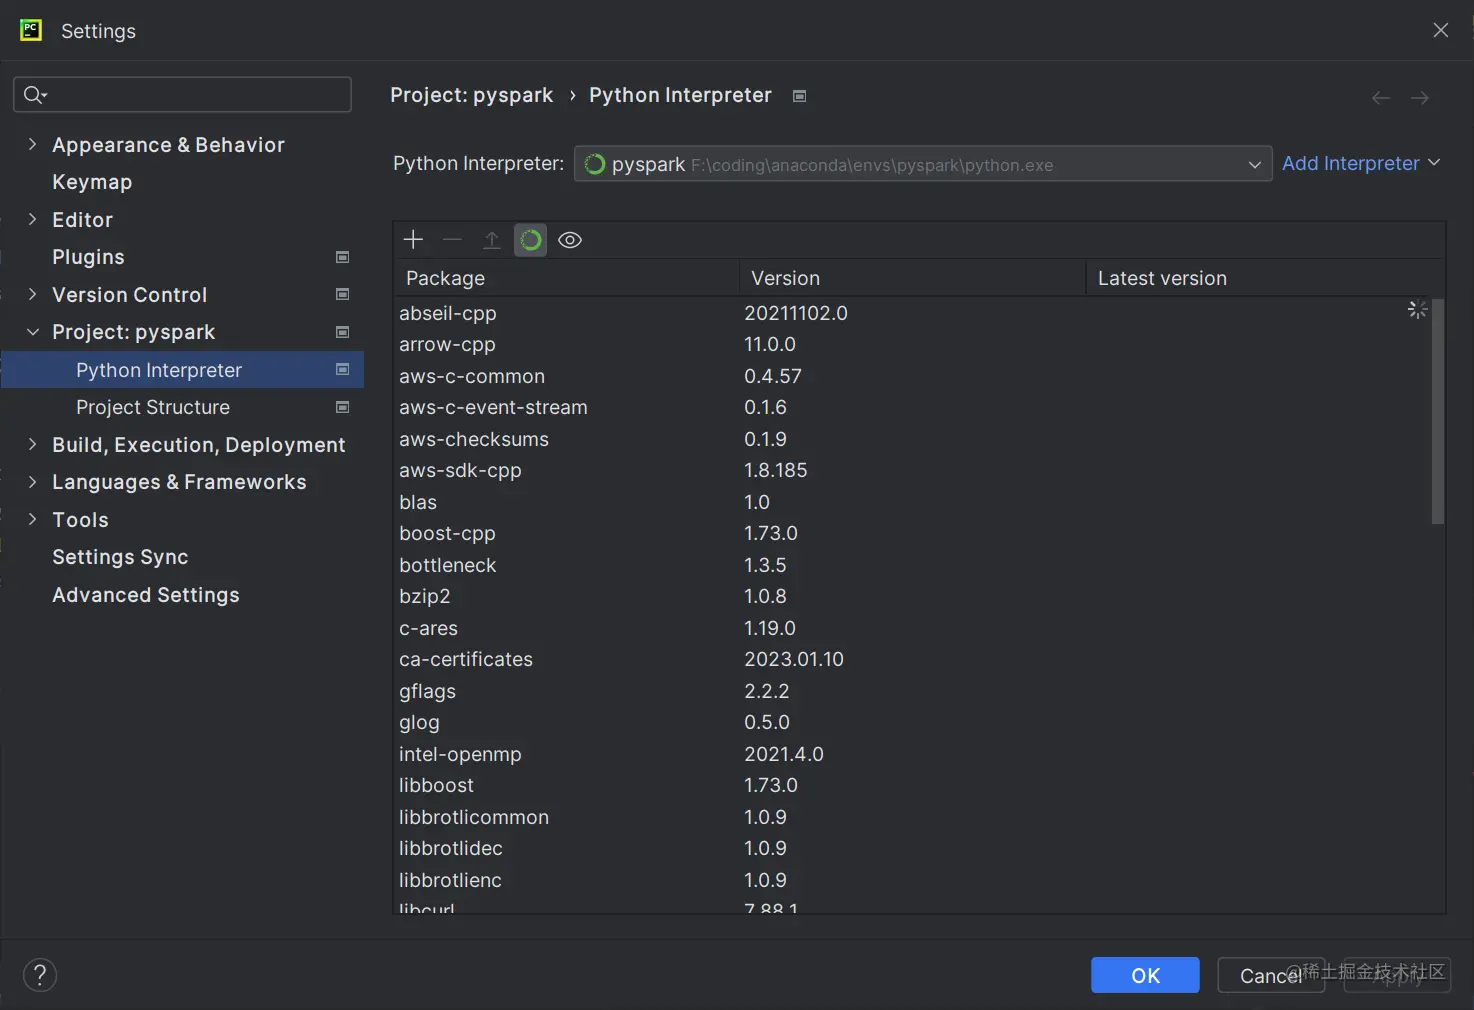Image resolution: width=1474 pixels, height=1010 pixels.
Task: Click the upgrade package arrow icon
Action: click(491, 240)
